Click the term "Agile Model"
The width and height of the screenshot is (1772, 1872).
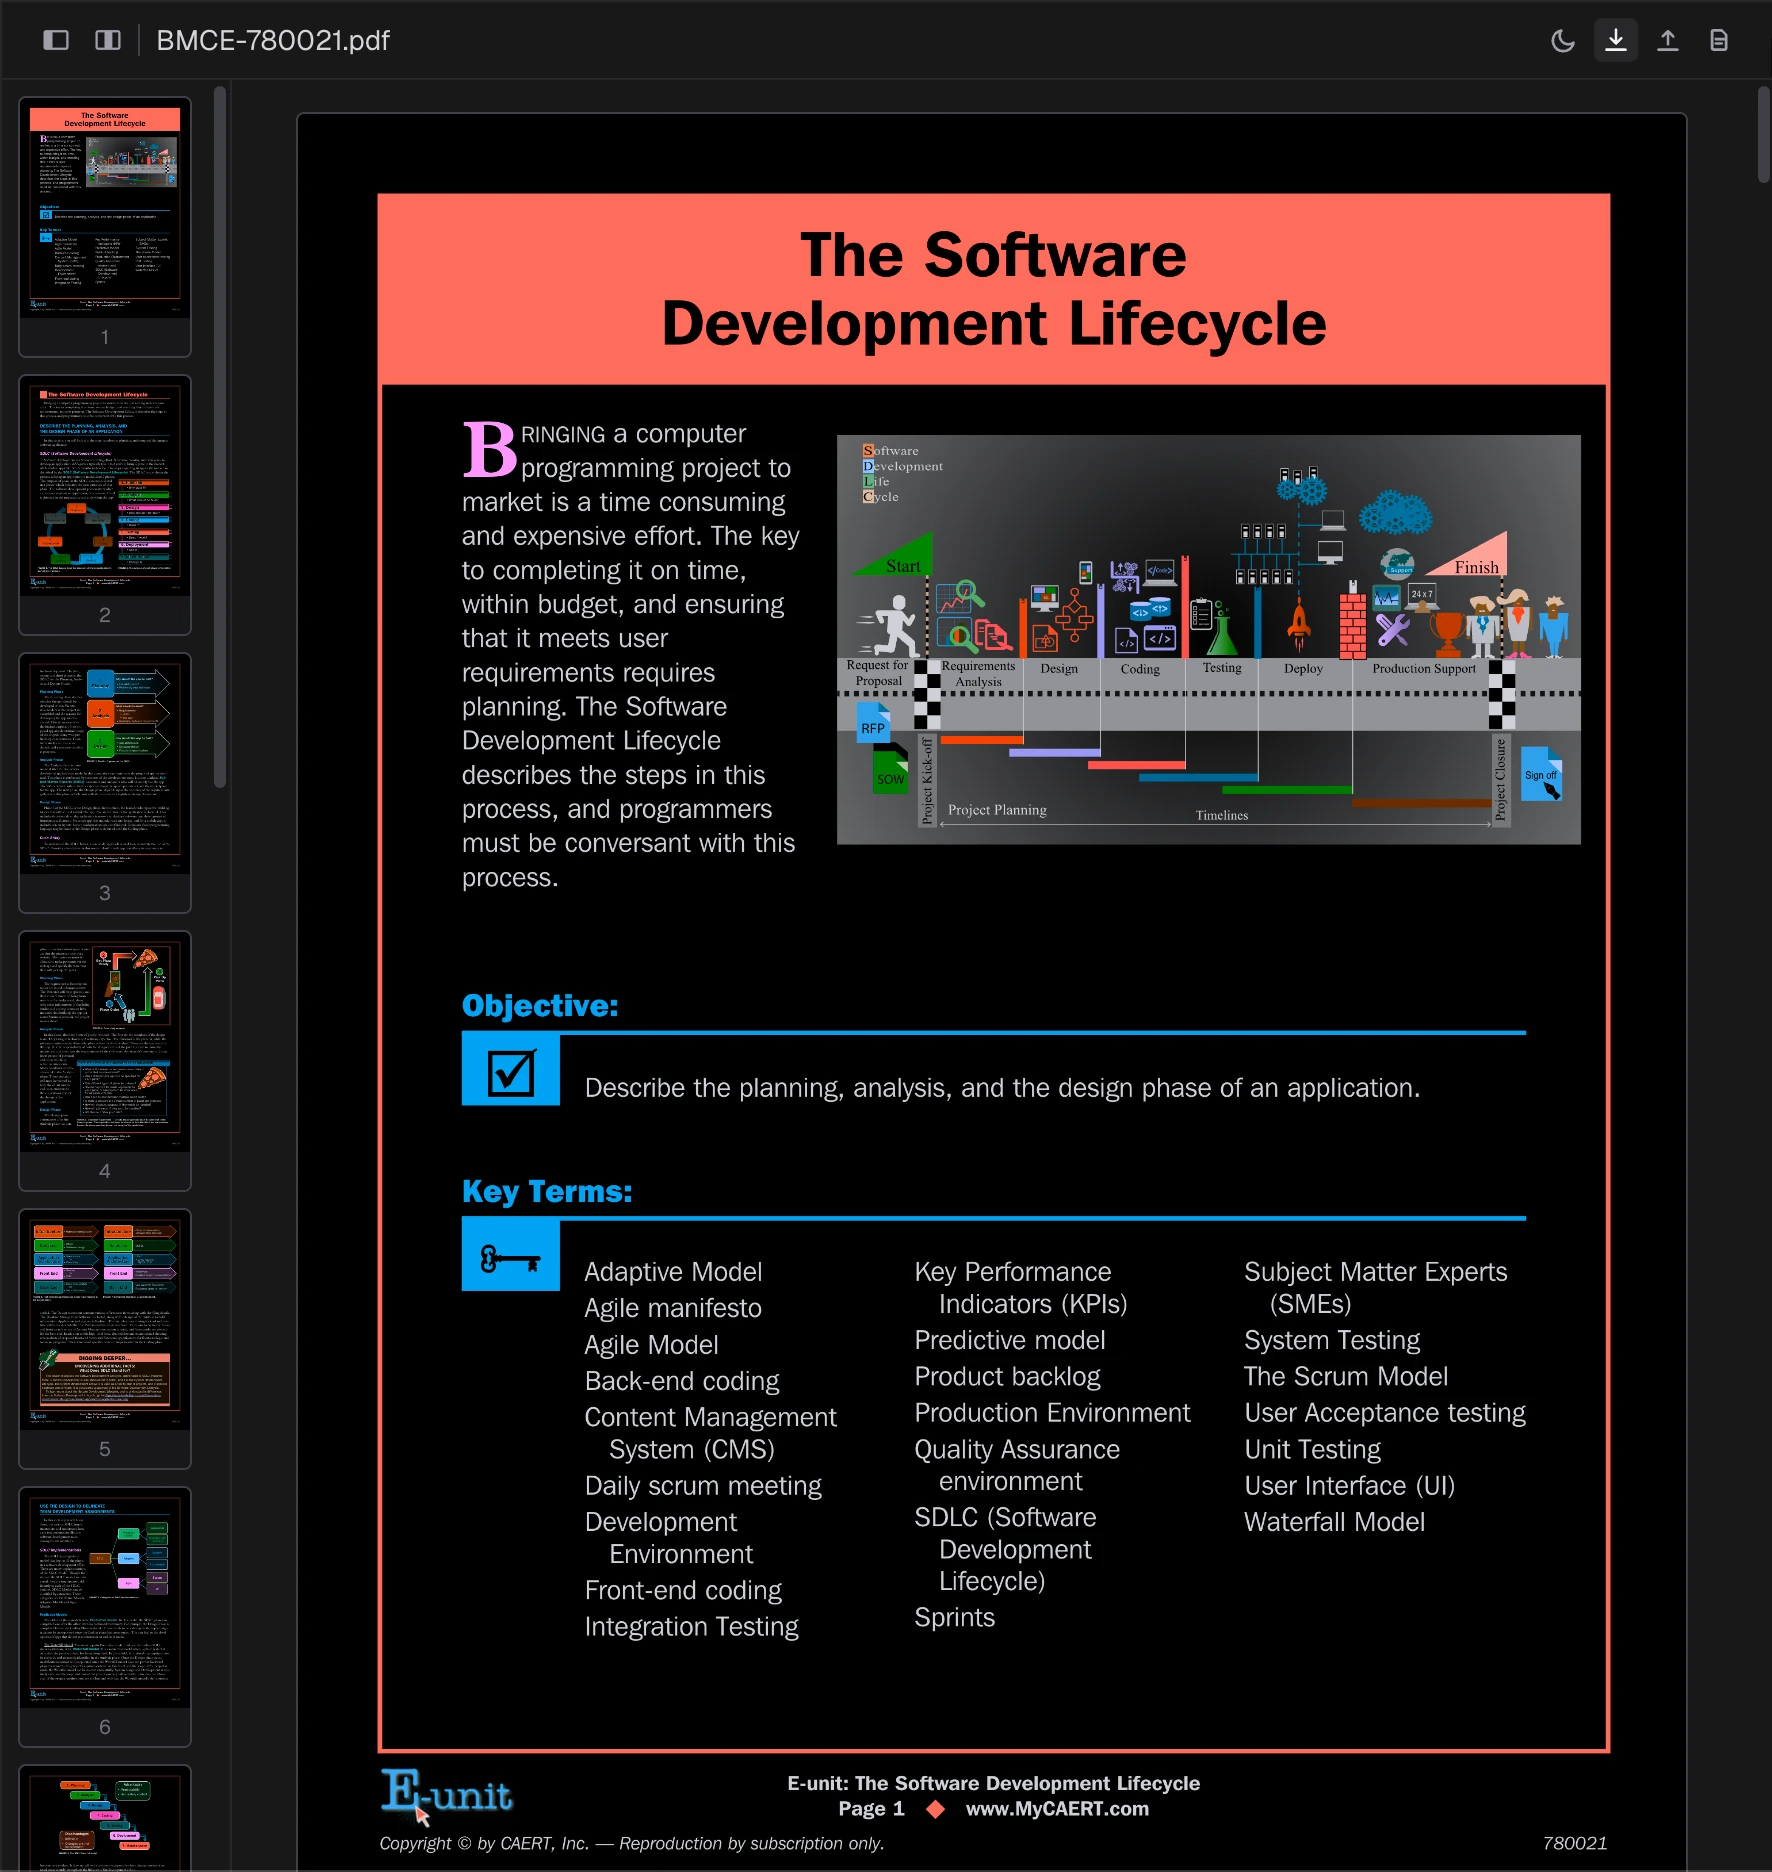click(x=651, y=1345)
